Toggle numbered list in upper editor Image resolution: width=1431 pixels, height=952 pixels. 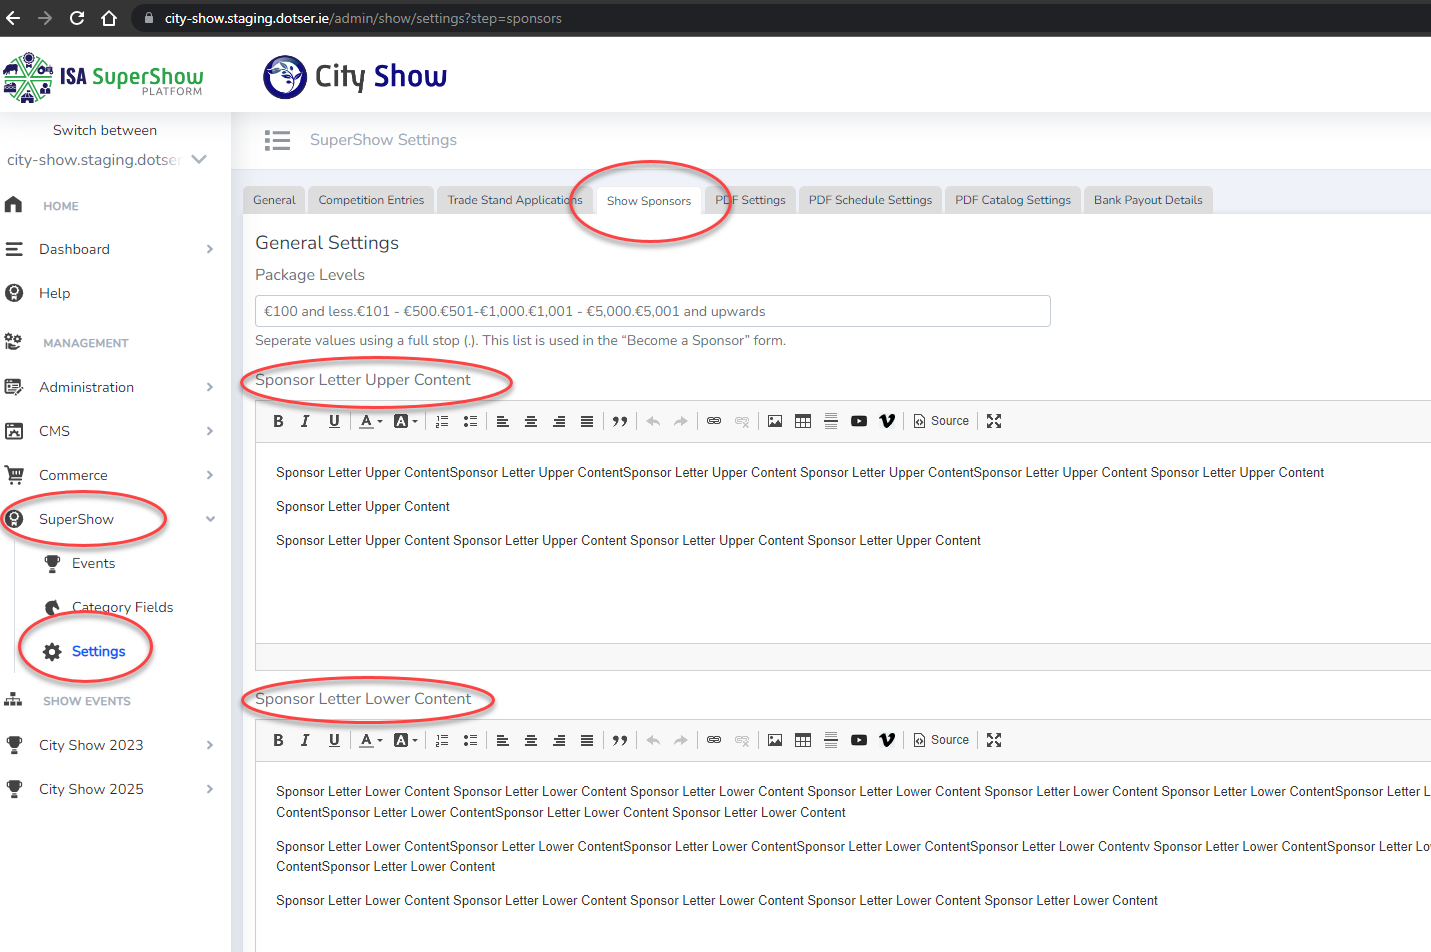(x=442, y=421)
